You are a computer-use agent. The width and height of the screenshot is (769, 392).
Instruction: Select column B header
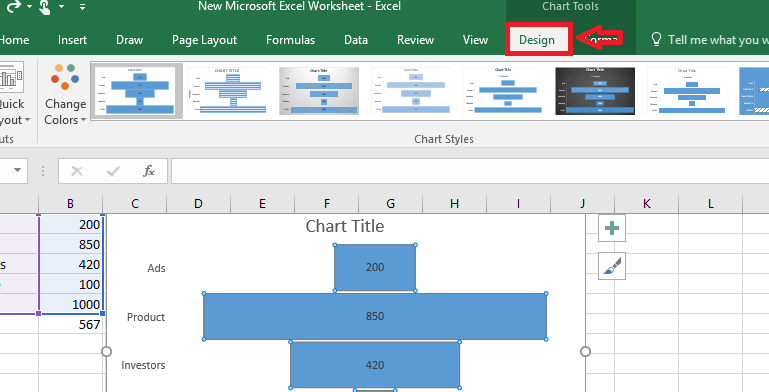[x=71, y=204]
